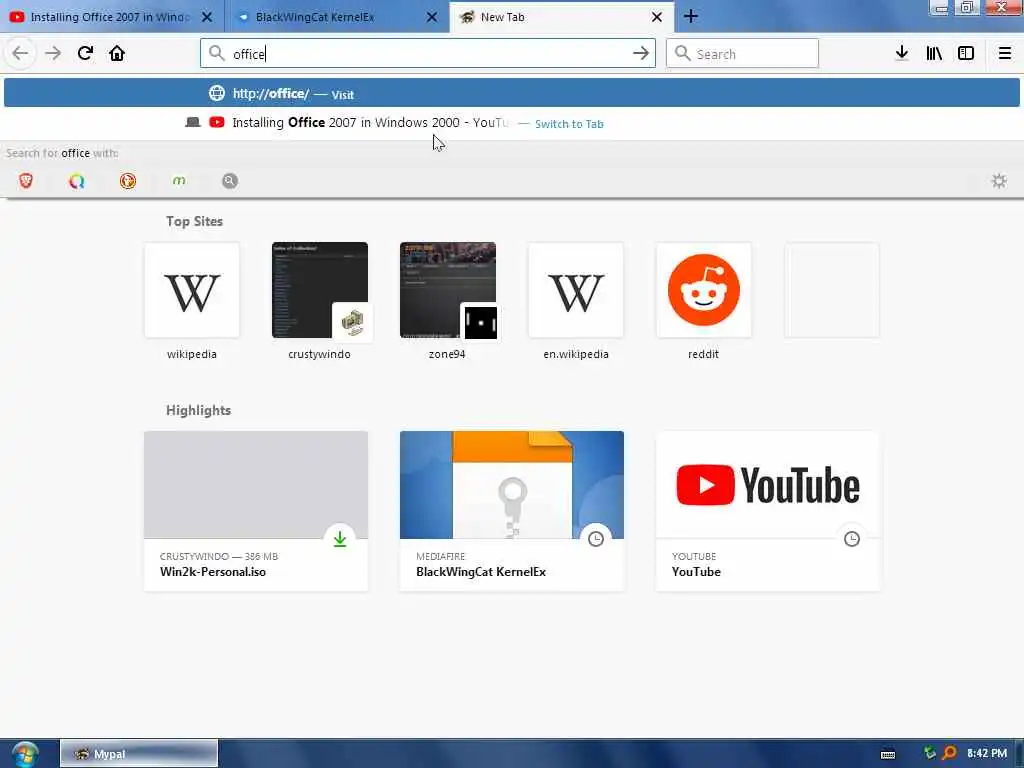Search office with the colorful ring engine icon
The image size is (1024, 768).
pyautogui.click(x=77, y=181)
